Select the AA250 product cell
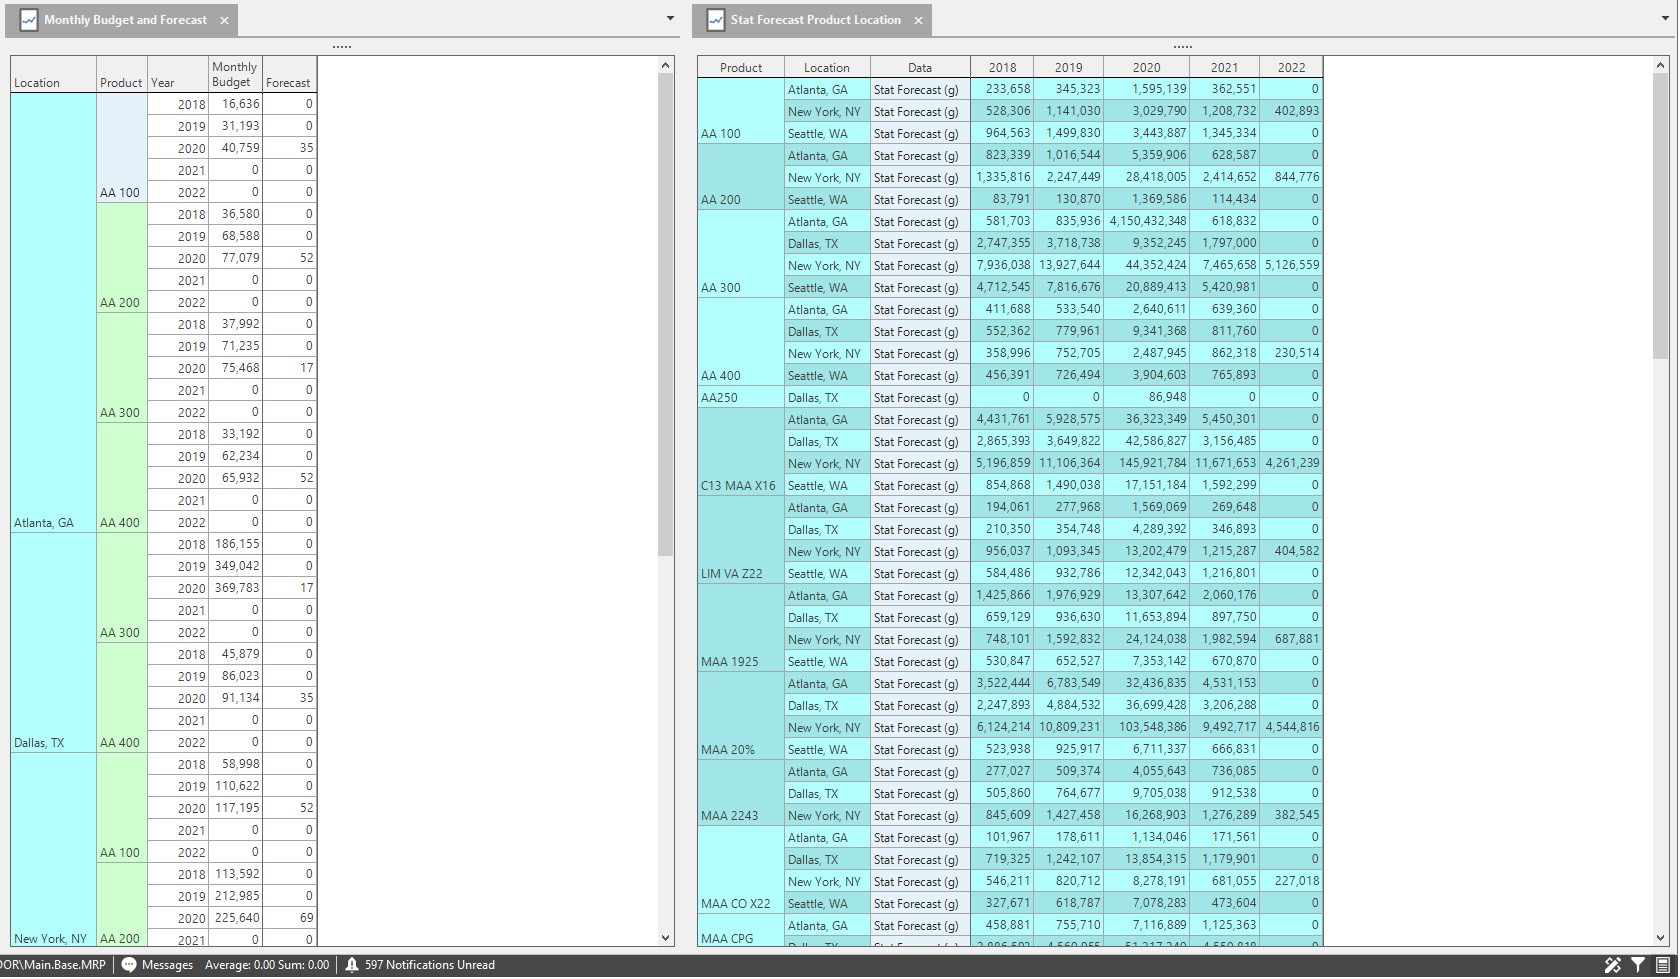The width and height of the screenshot is (1680, 979). point(741,397)
